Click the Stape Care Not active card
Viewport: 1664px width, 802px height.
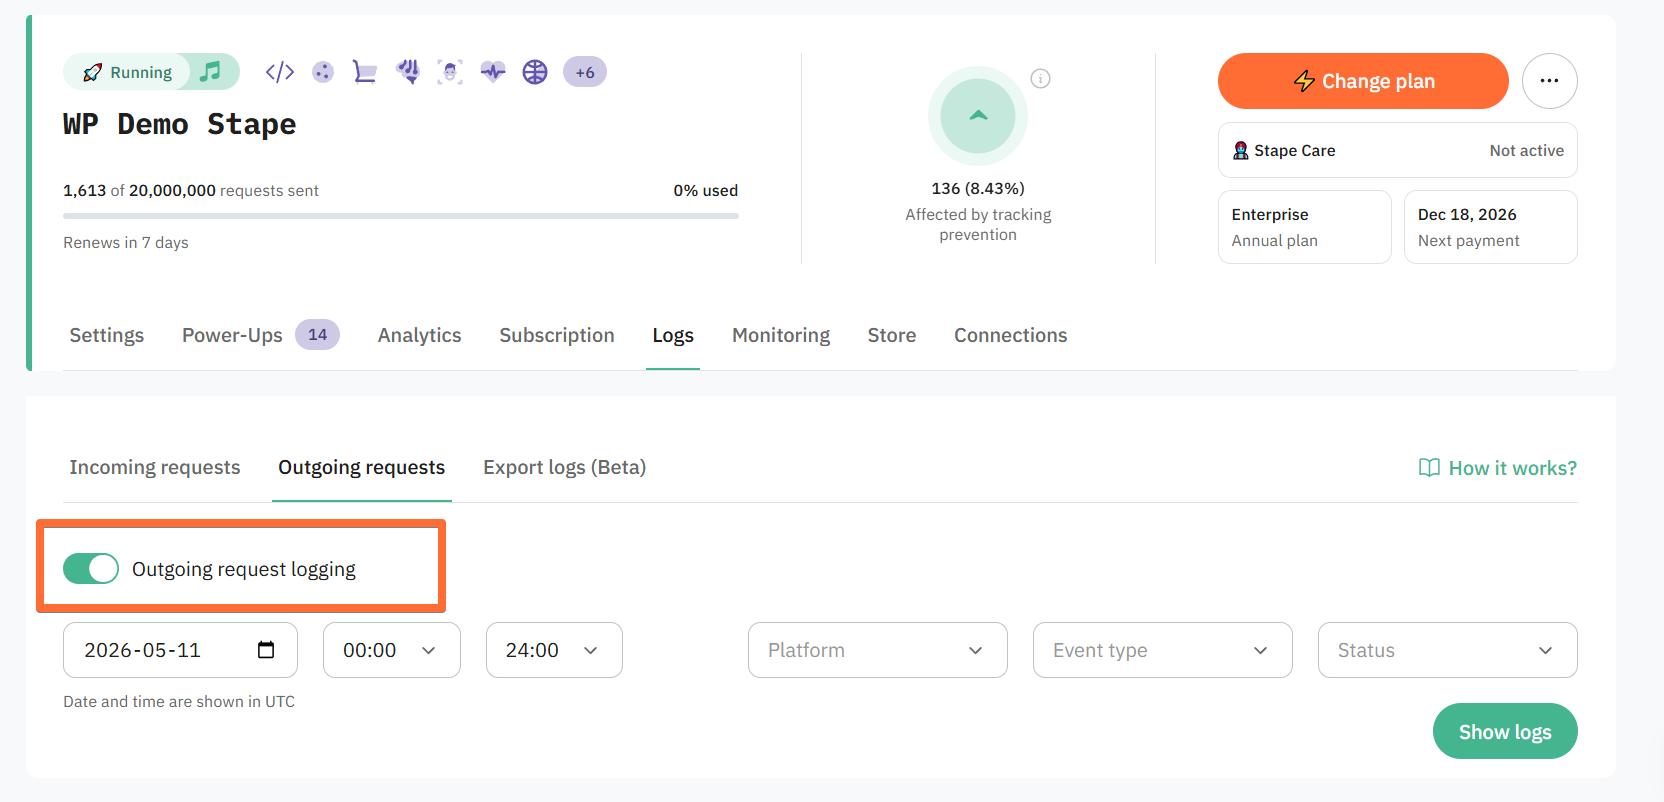[1398, 150]
